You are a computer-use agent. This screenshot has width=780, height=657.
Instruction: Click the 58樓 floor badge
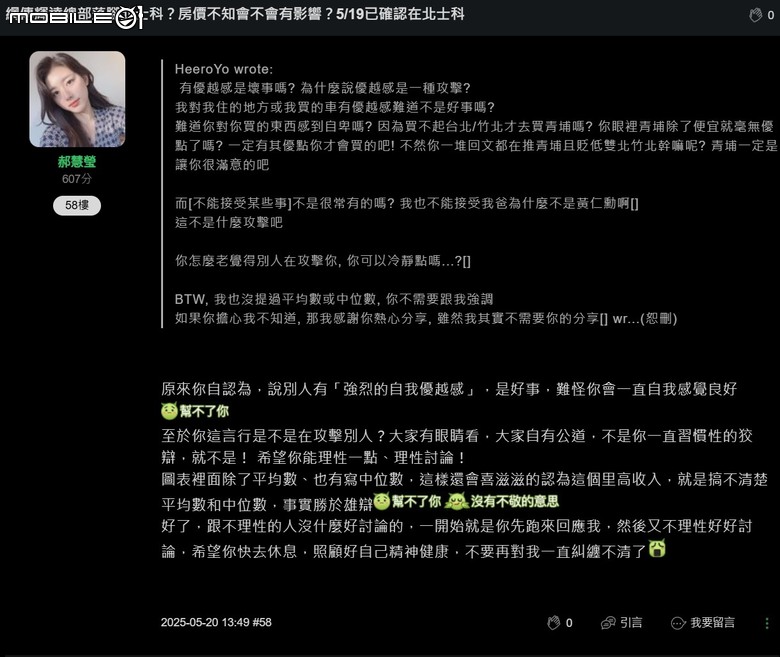pyautogui.click(x=77, y=205)
